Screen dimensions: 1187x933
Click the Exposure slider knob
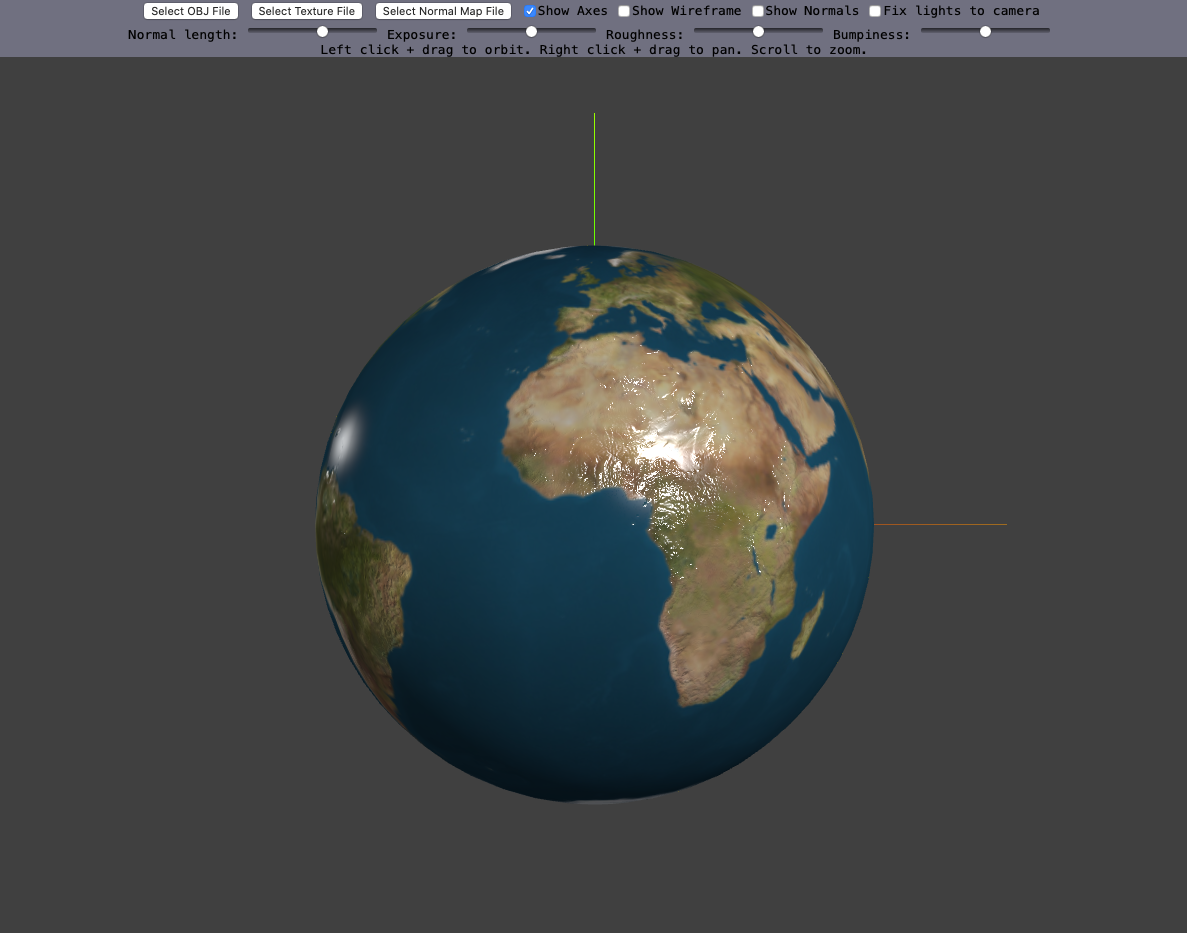pos(531,32)
